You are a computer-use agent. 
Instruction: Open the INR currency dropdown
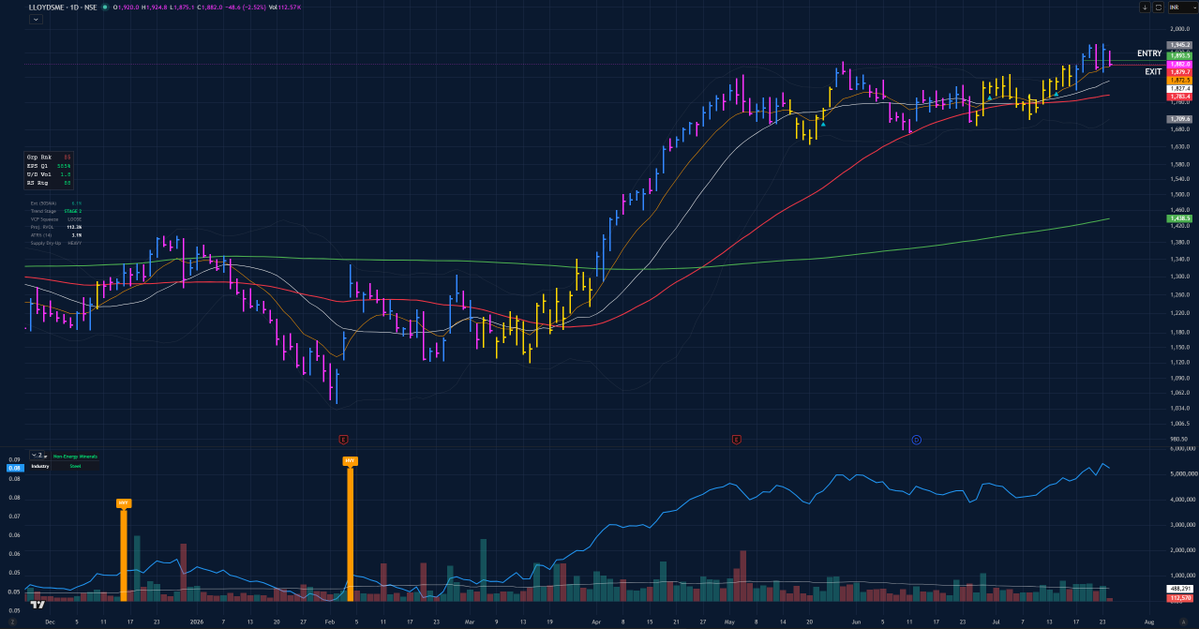[1181, 8]
